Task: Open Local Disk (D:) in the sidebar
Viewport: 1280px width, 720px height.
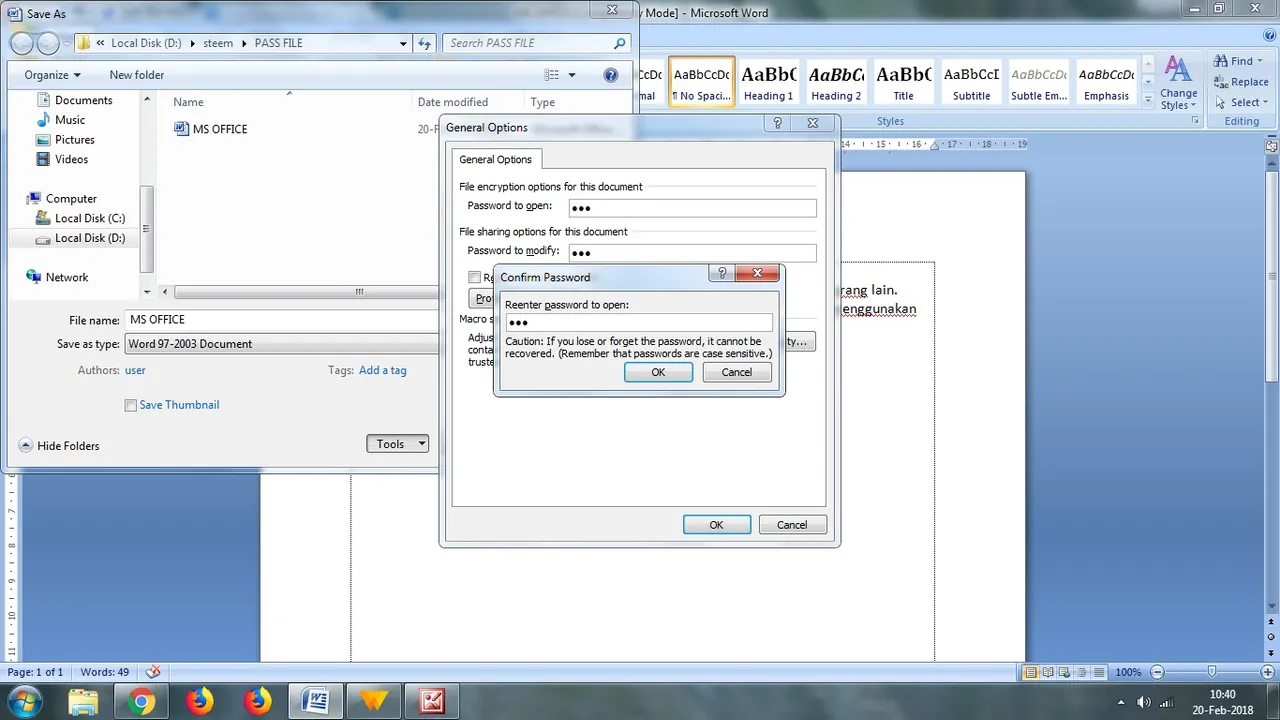Action: click(x=90, y=238)
